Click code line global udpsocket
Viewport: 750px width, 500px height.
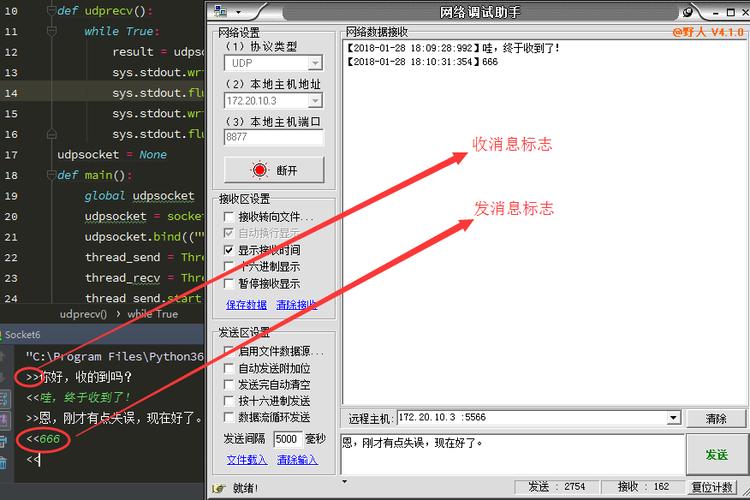tap(139, 196)
